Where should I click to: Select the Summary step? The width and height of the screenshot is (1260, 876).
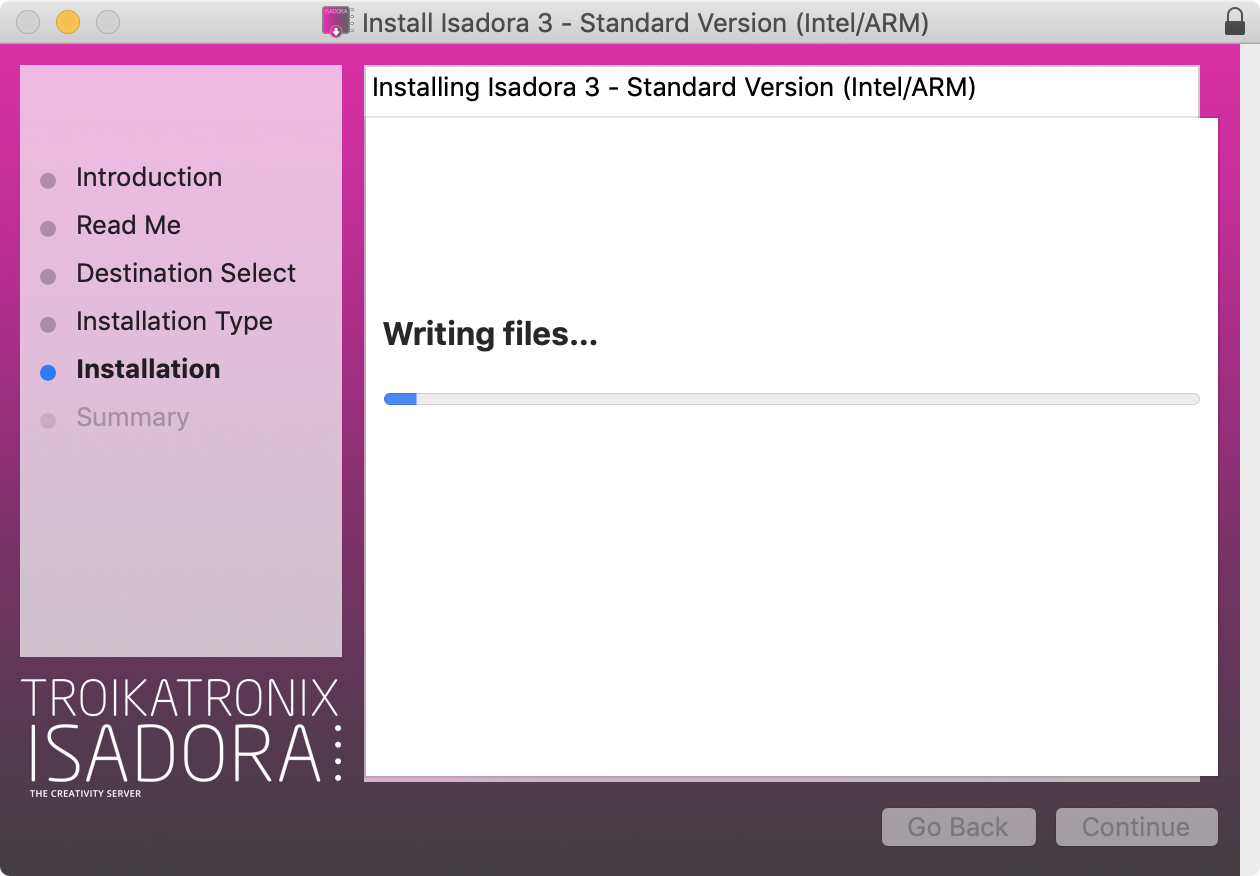pos(132,417)
